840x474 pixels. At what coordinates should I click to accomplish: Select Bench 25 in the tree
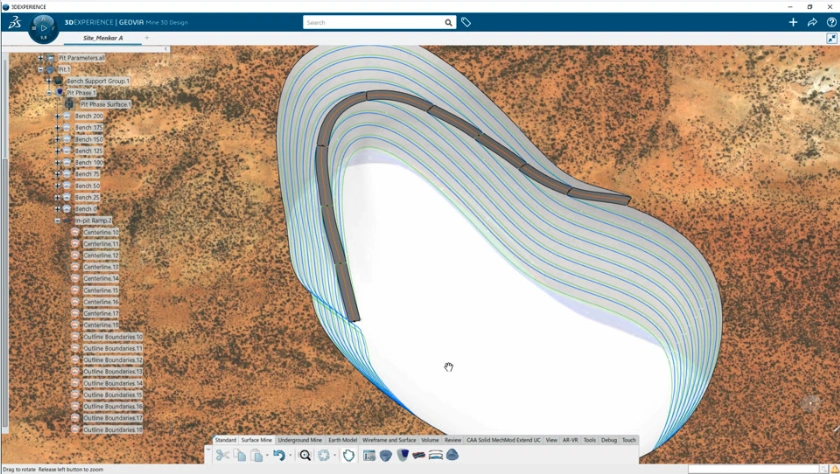87,198
